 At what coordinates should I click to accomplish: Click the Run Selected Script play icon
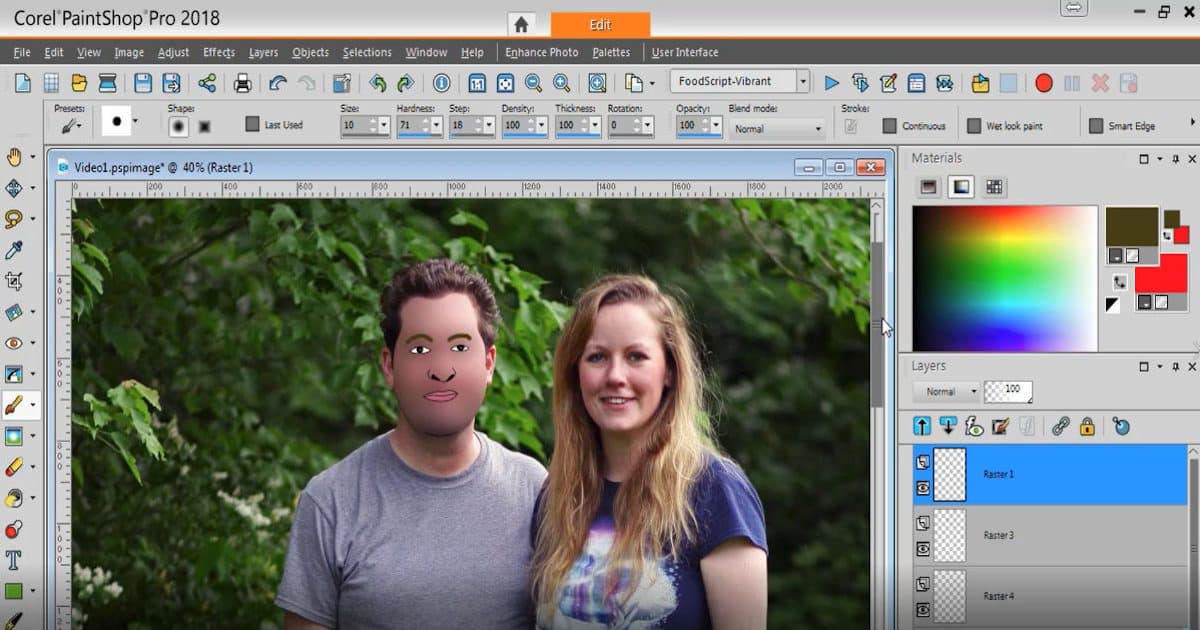[x=831, y=83]
